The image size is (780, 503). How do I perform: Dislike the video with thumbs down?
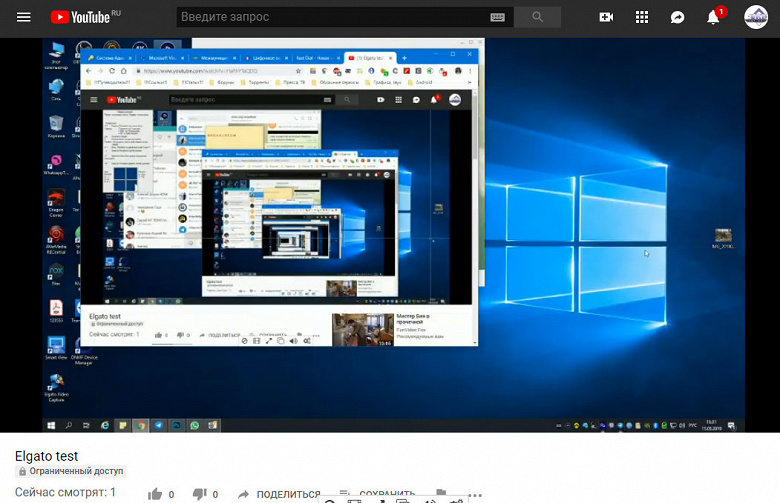coord(199,494)
